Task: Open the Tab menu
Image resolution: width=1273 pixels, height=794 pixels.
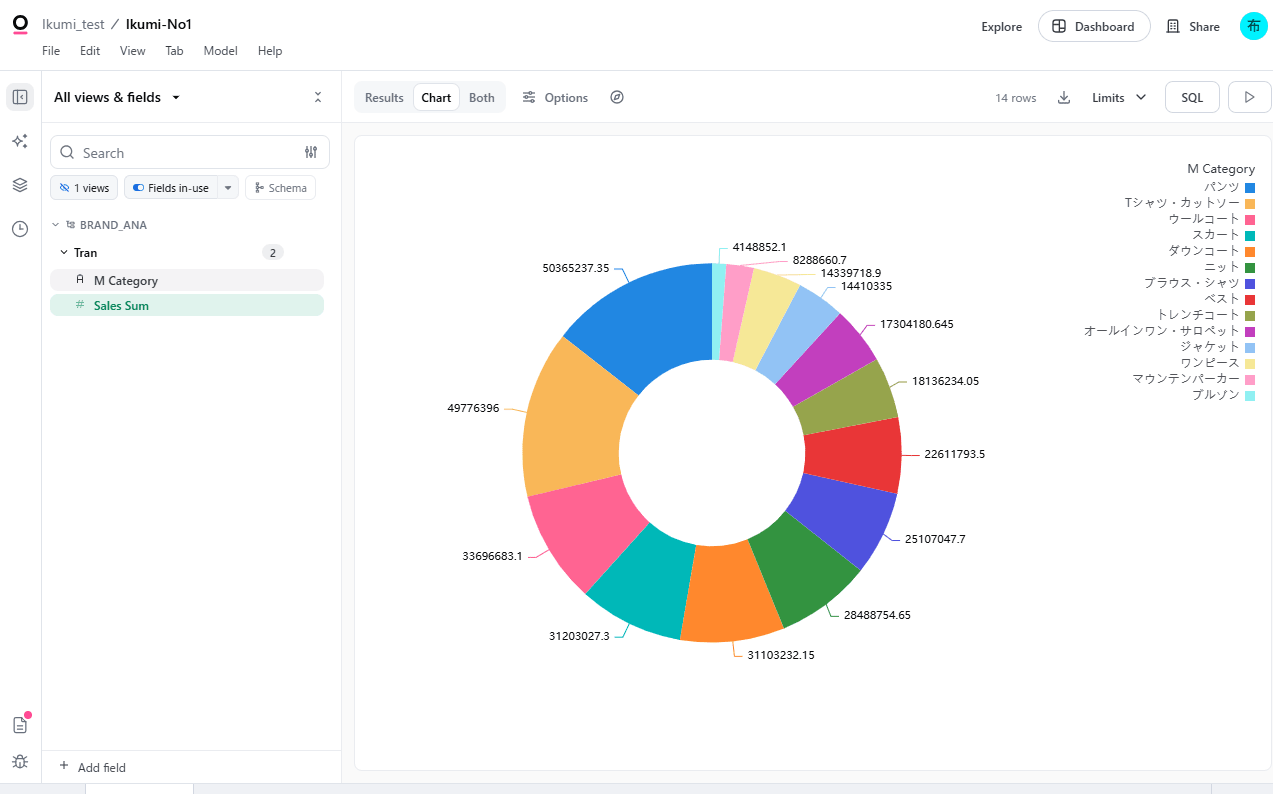Action: (174, 51)
